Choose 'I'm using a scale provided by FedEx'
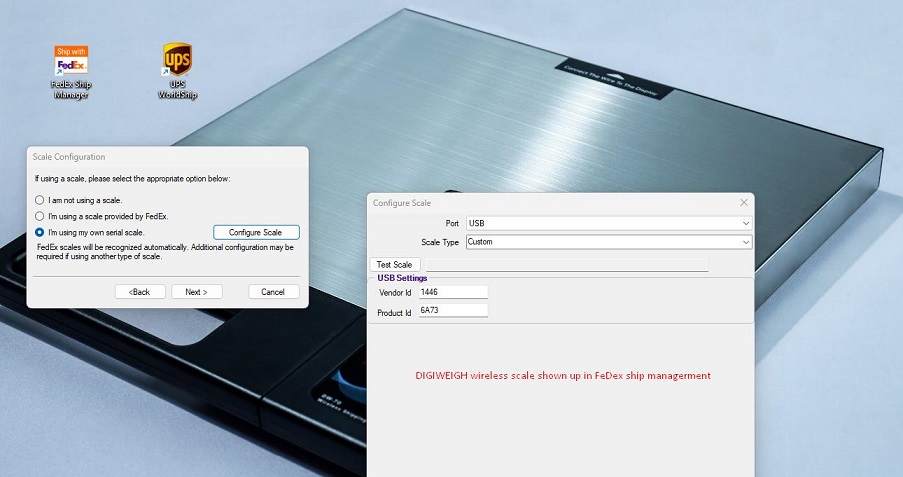The image size is (903, 477). click(x=40, y=216)
